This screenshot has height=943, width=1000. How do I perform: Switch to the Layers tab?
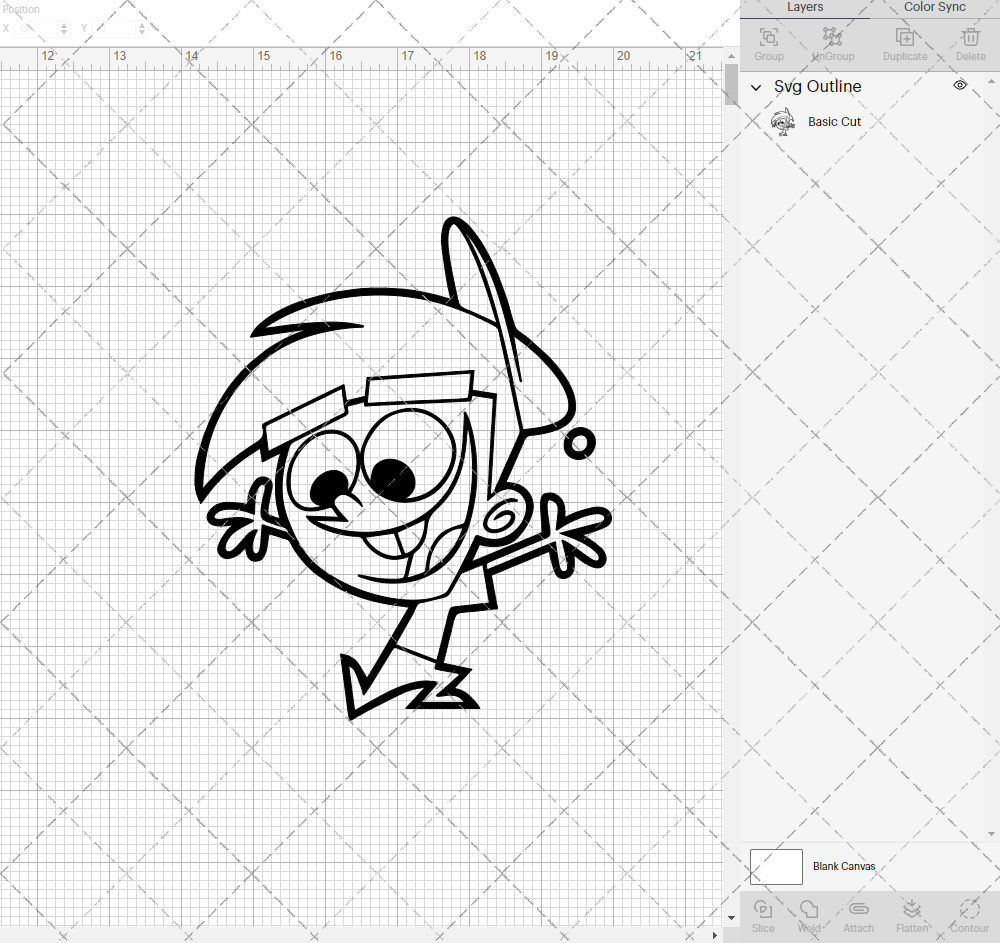click(805, 7)
